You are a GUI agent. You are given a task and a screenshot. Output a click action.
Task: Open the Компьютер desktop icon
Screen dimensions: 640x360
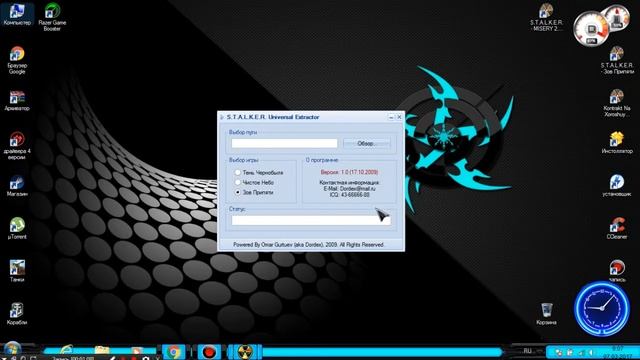point(17,14)
